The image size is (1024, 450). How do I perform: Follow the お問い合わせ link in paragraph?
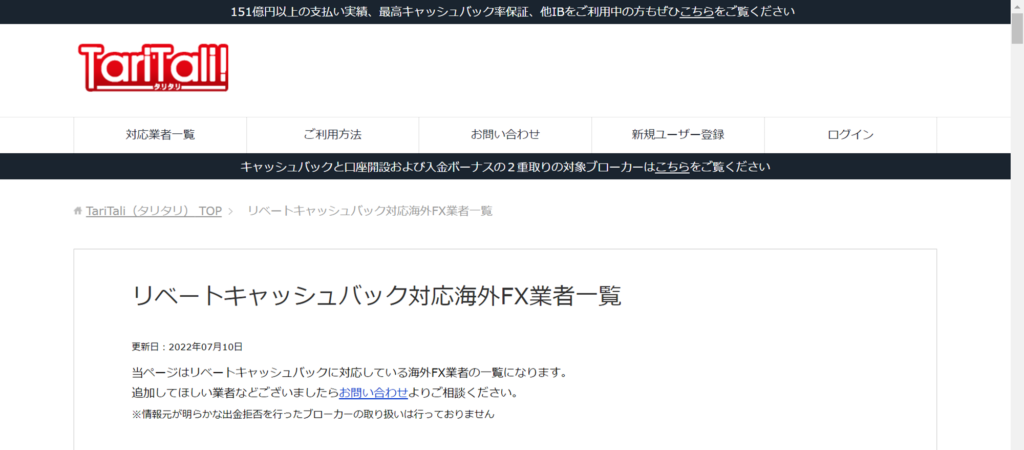(374, 393)
